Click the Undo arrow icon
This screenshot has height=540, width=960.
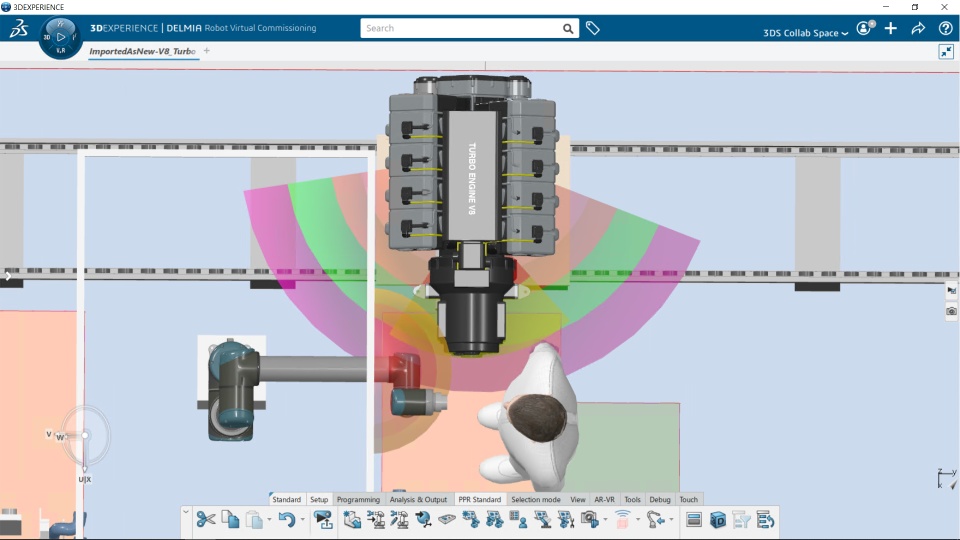pos(287,520)
